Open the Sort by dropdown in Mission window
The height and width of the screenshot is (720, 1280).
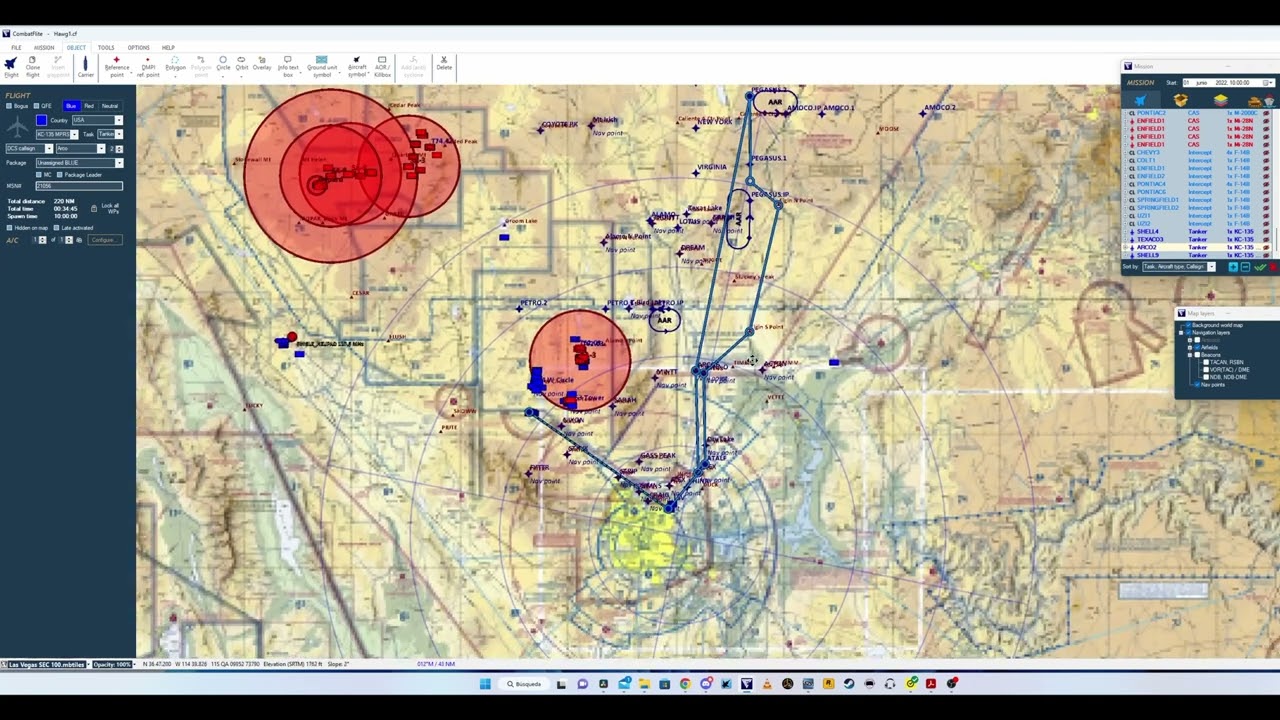click(x=1180, y=267)
